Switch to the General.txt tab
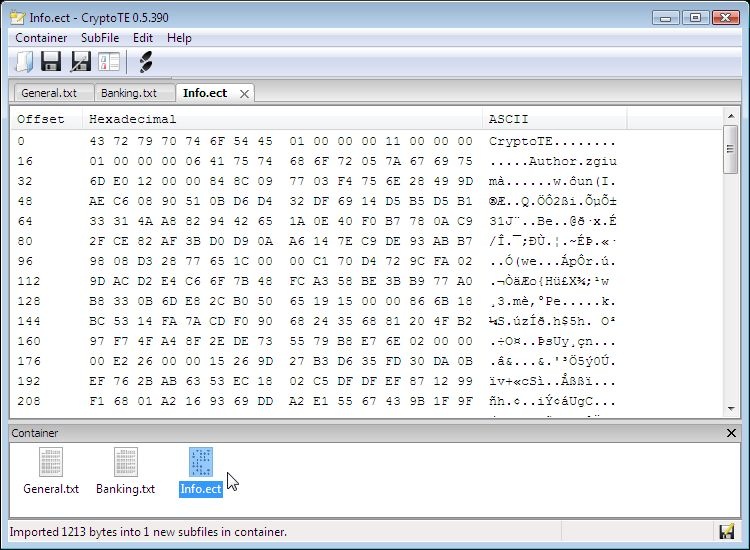 tap(53, 93)
